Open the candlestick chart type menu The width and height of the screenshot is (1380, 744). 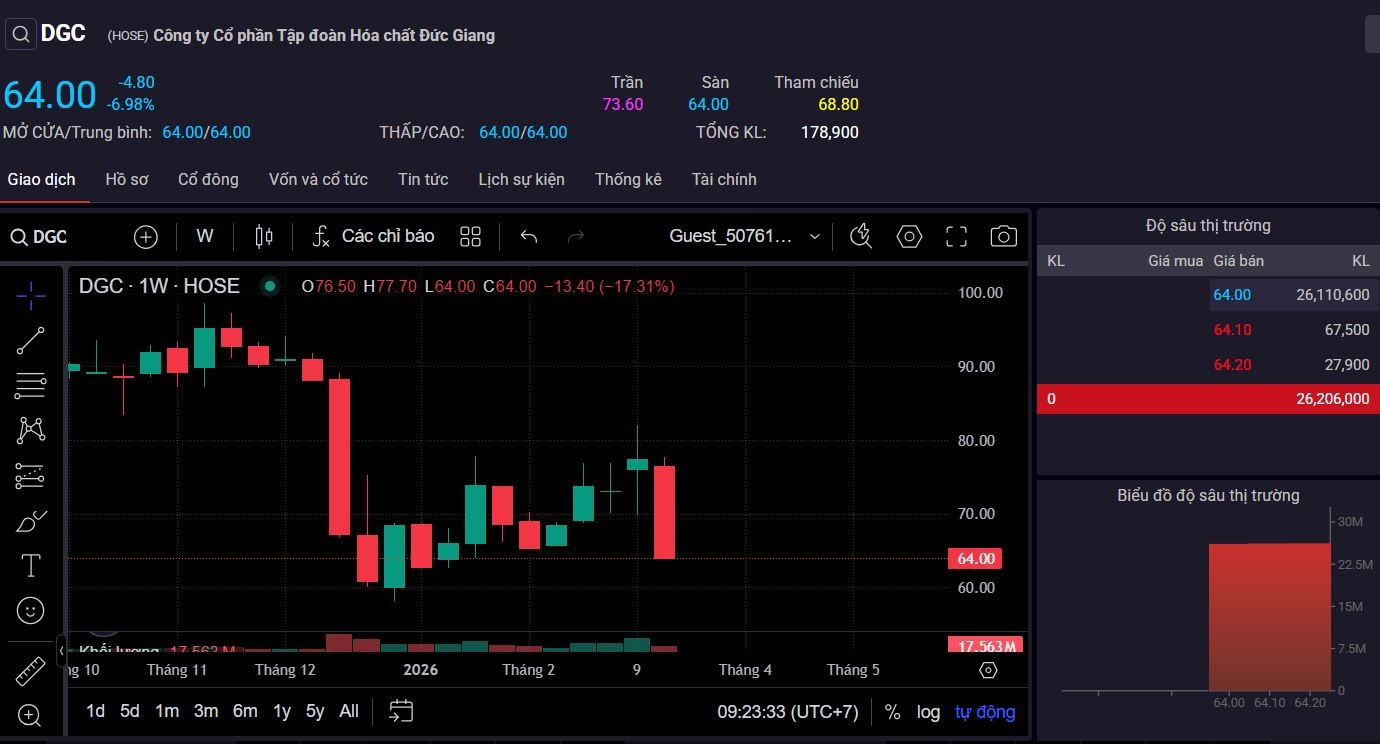click(264, 237)
